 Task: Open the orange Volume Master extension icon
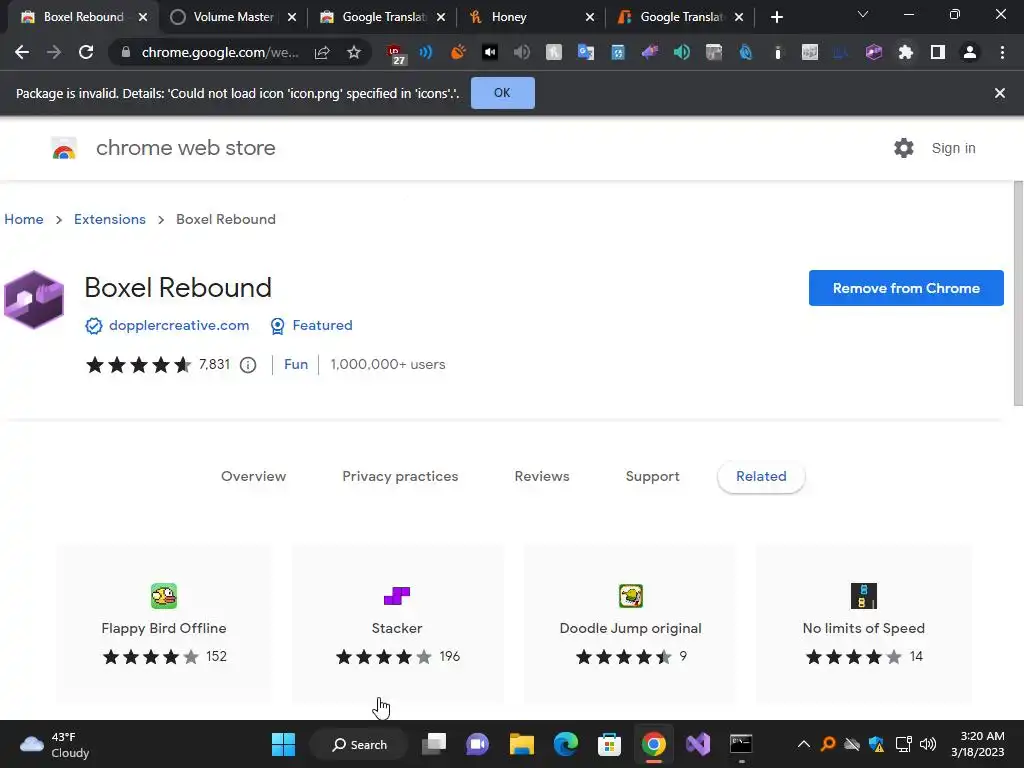point(458,52)
